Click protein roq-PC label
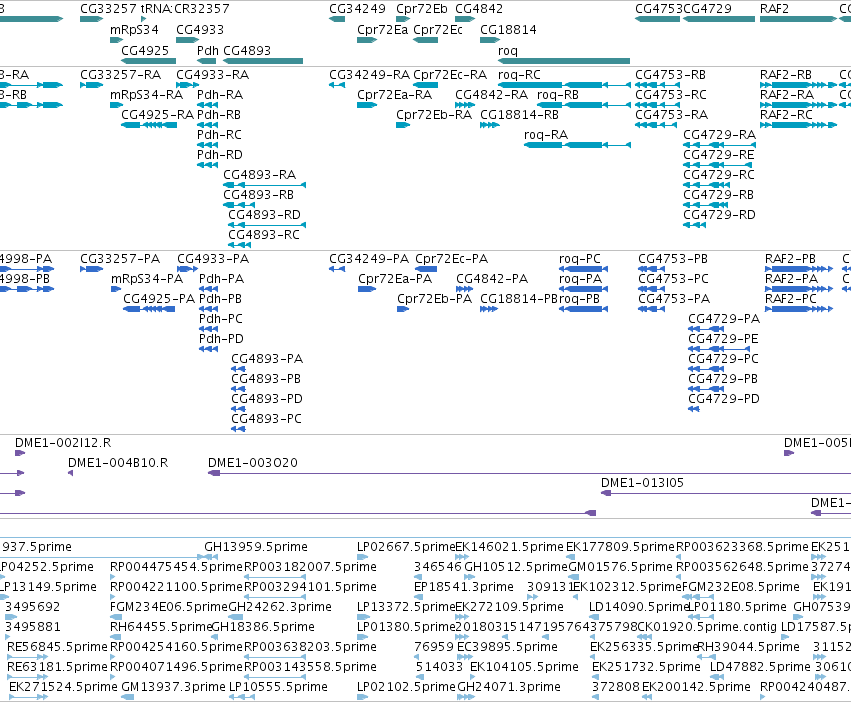Viewport: 851px width, 702px height. tap(580, 258)
